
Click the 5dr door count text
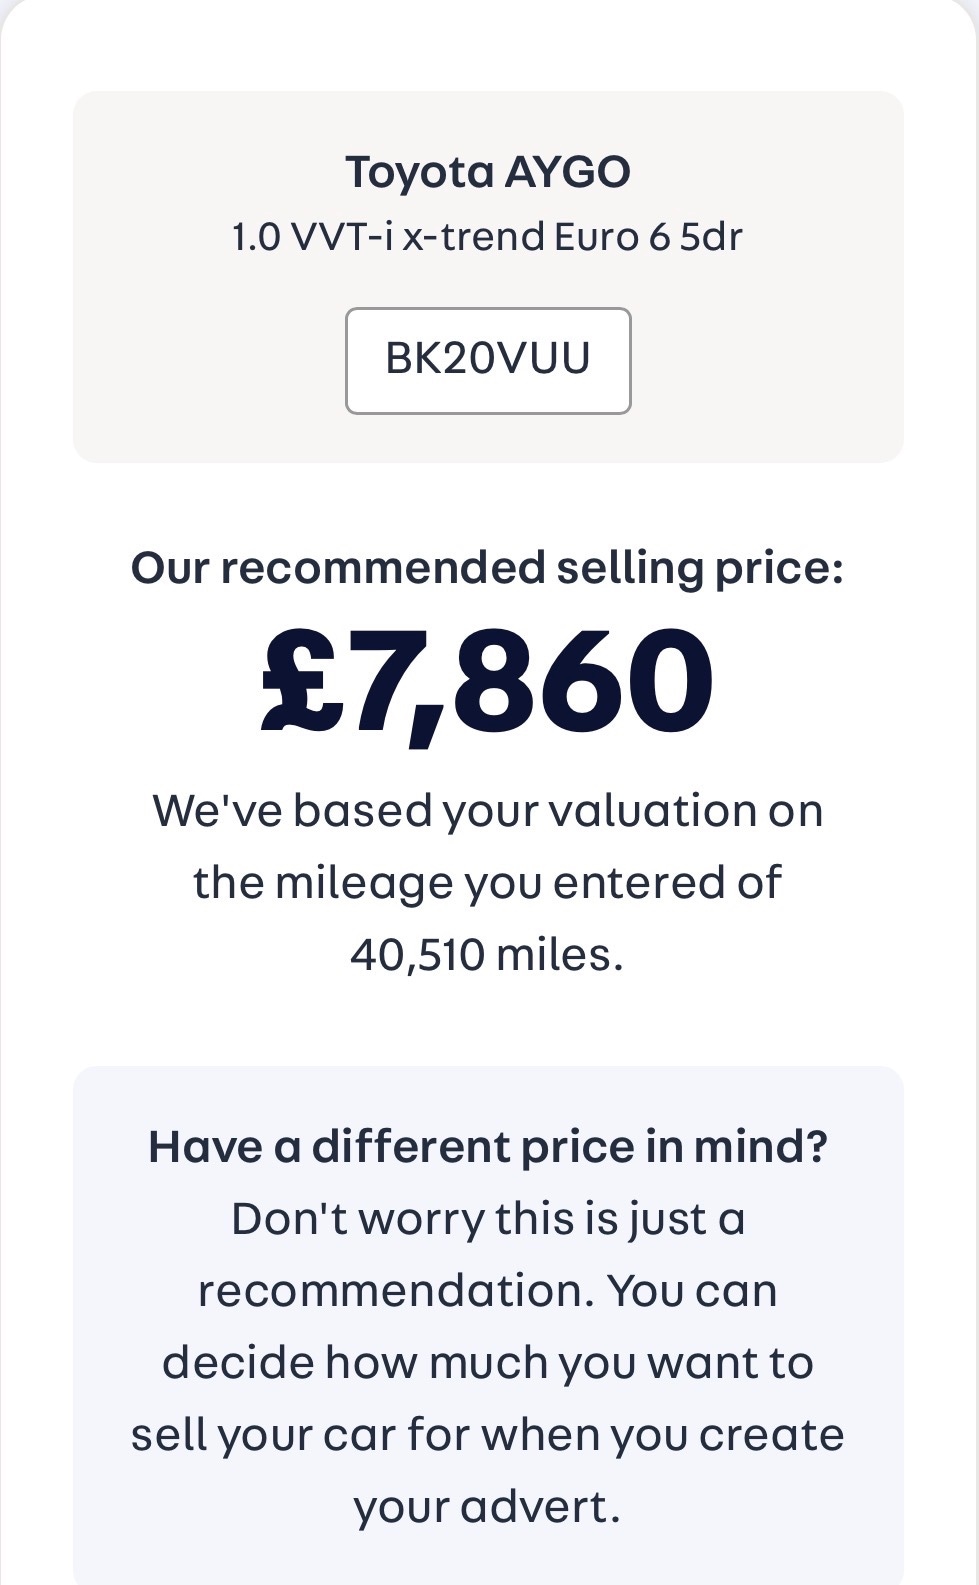711,238
